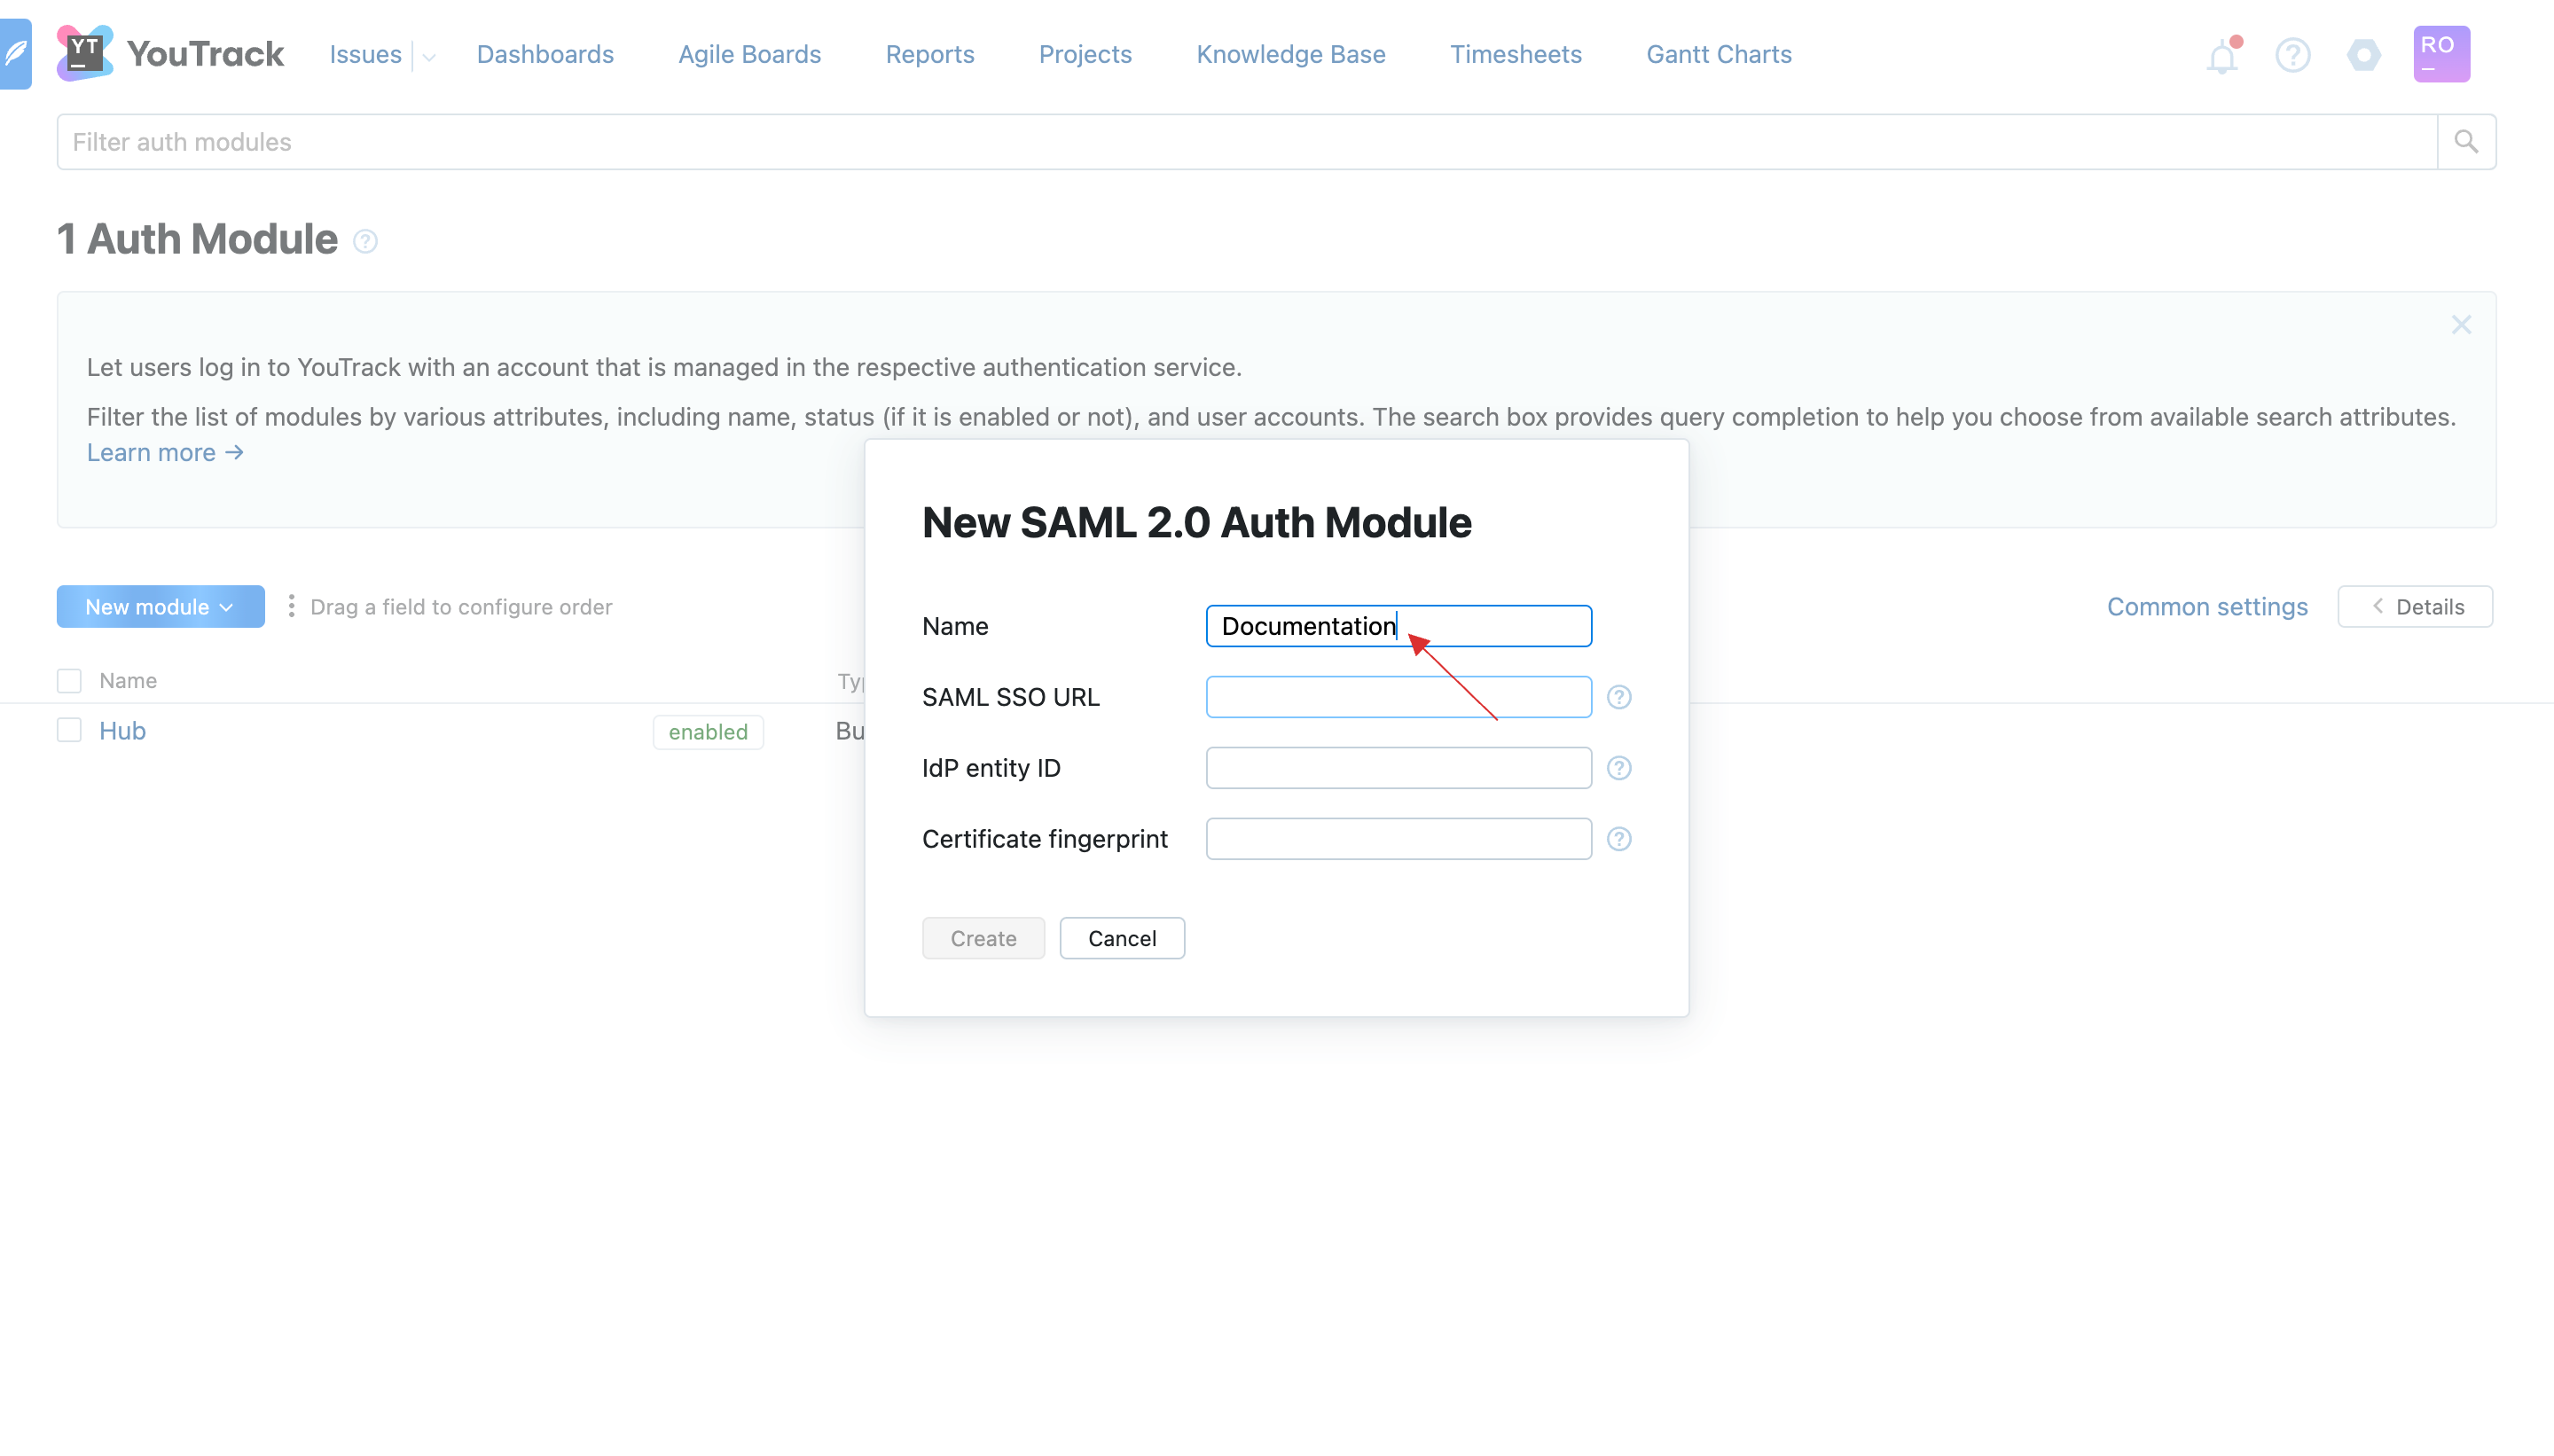The image size is (2554, 1456).
Task: Select the Knowledge Base menu item
Action: pos(1289,54)
